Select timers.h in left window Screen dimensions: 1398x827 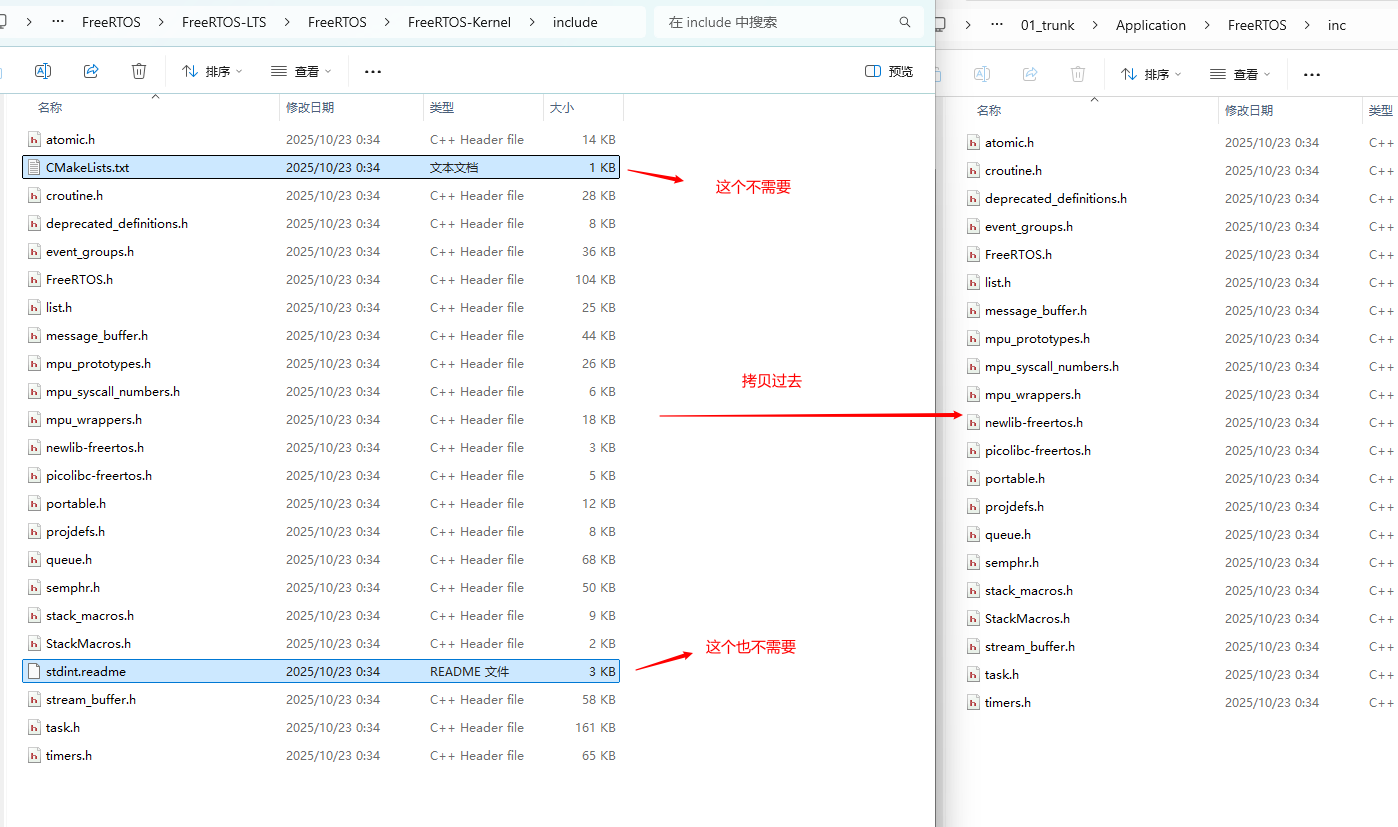click(321, 755)
